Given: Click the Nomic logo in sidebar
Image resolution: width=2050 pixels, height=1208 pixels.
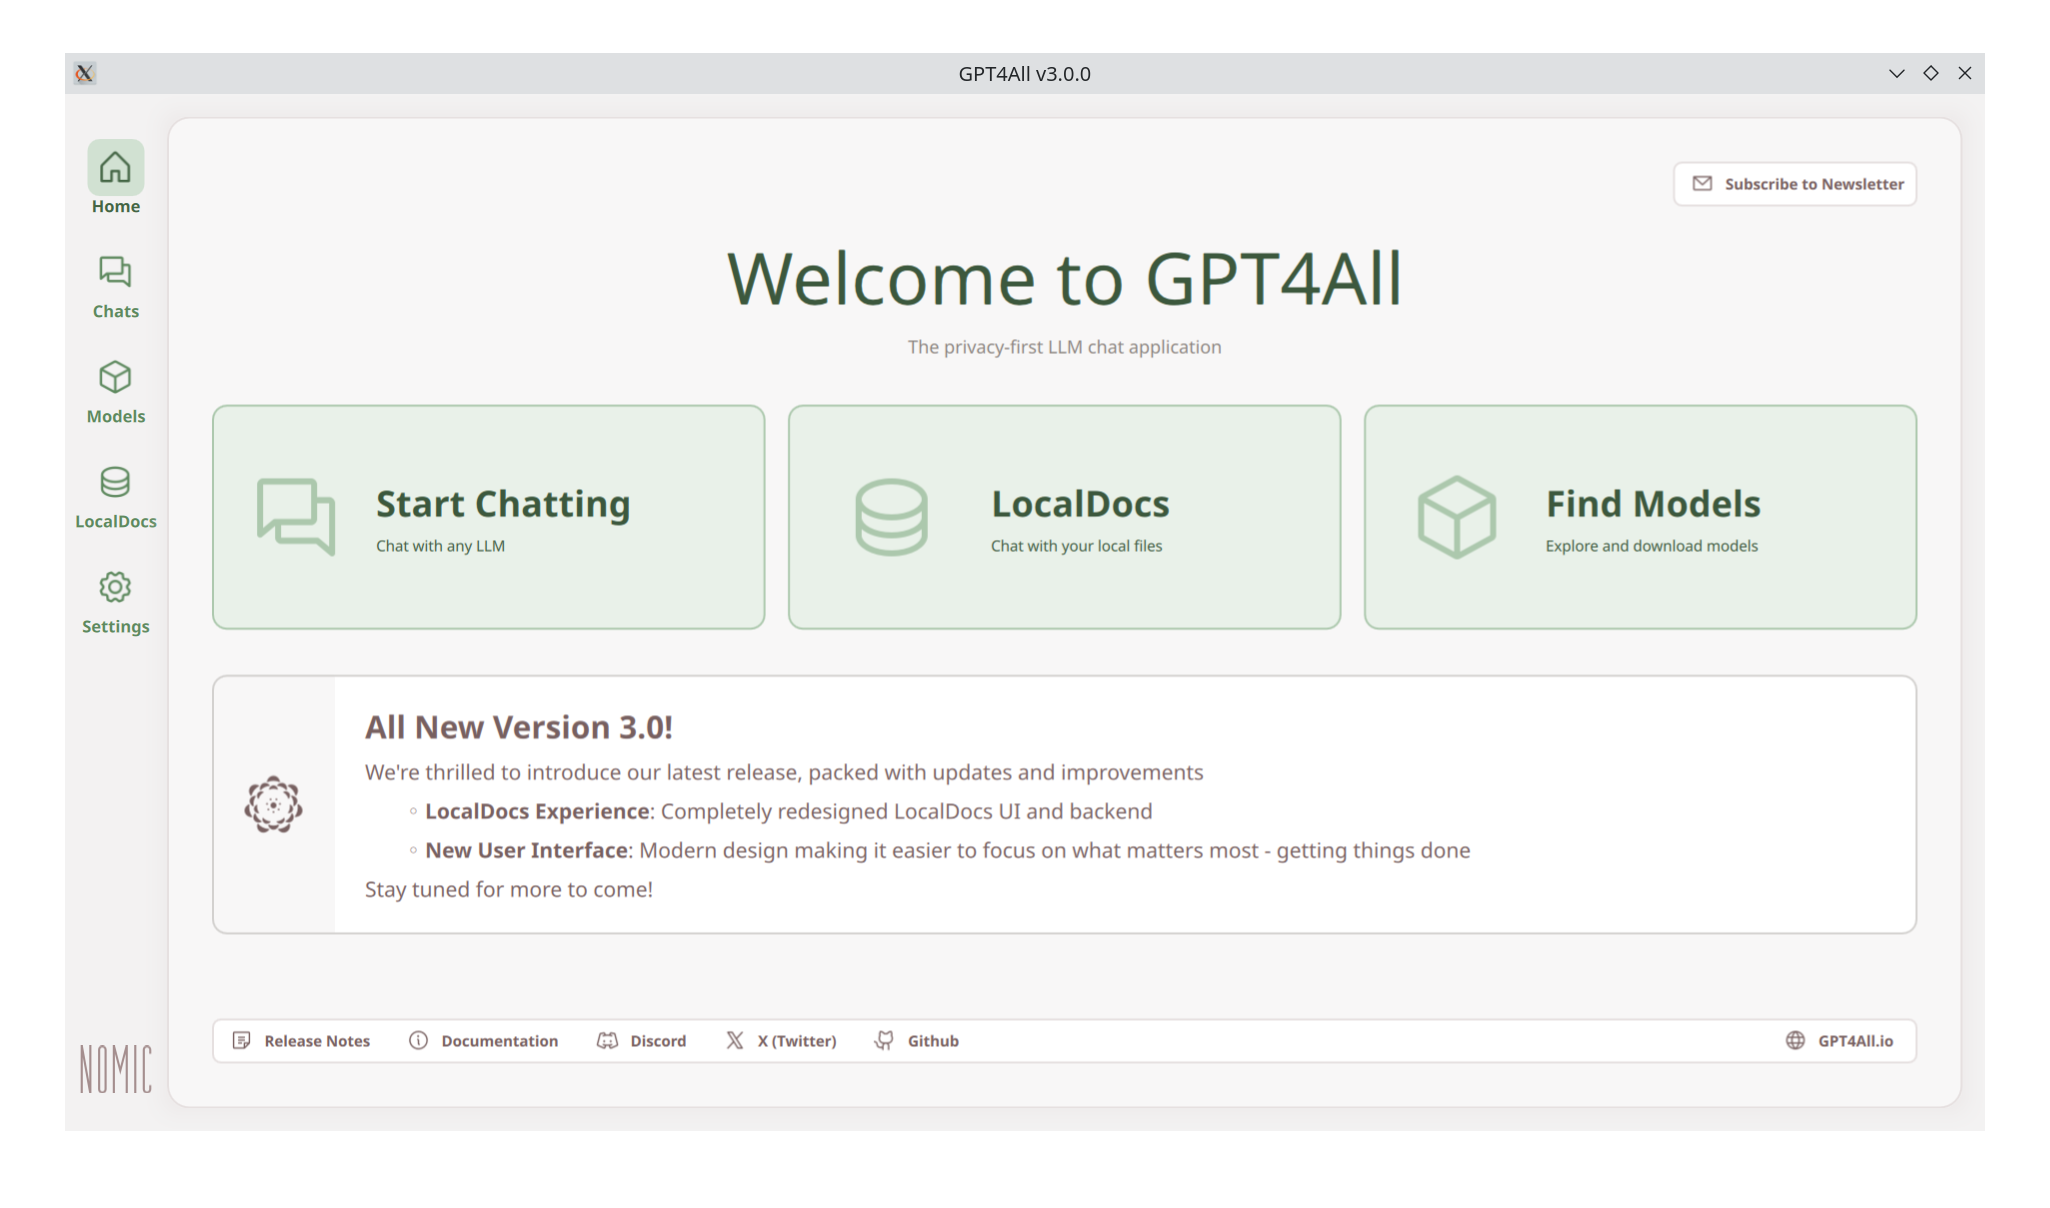Looking at the screenshot, I should point(116,1069).
